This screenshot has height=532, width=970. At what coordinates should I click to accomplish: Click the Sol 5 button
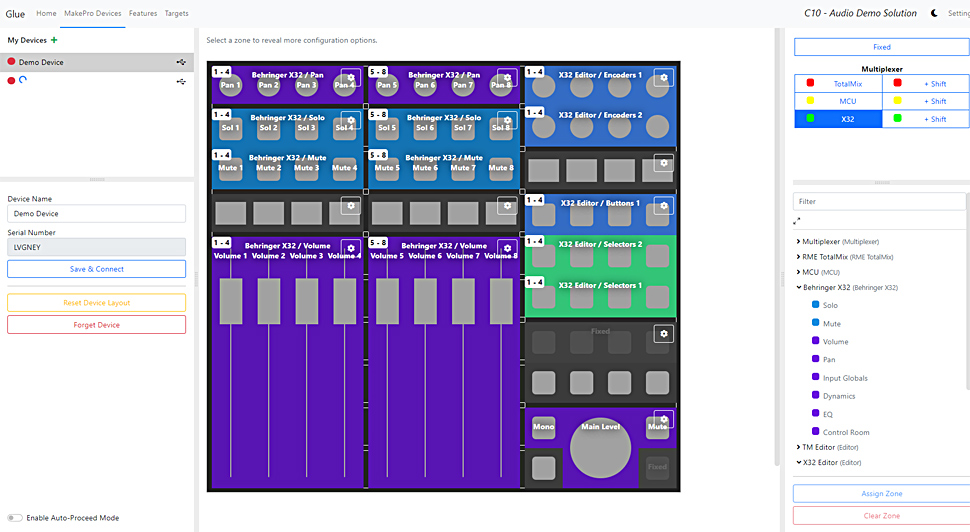click(x=387, y=128)
